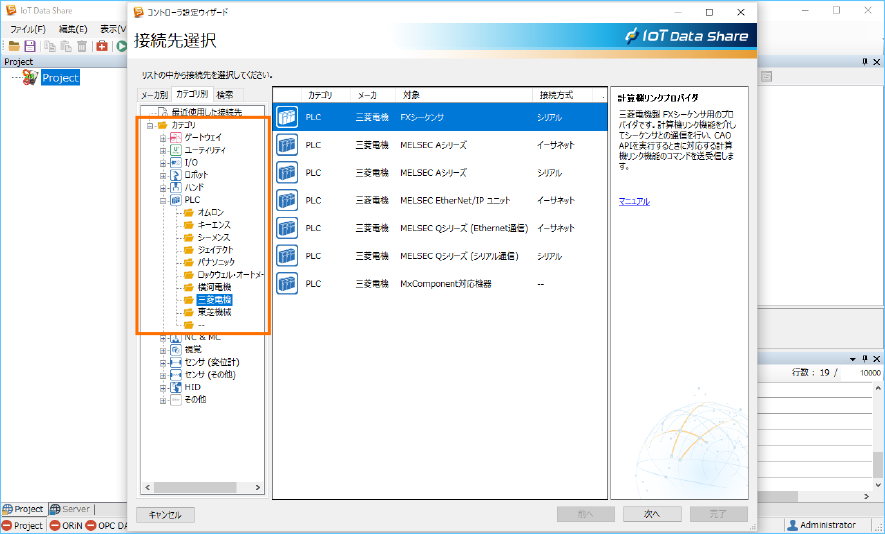Click the red add-controller toolbar icon
This screenshot has width=885, height=534.
pyautogui.click(x=102, y=47)
